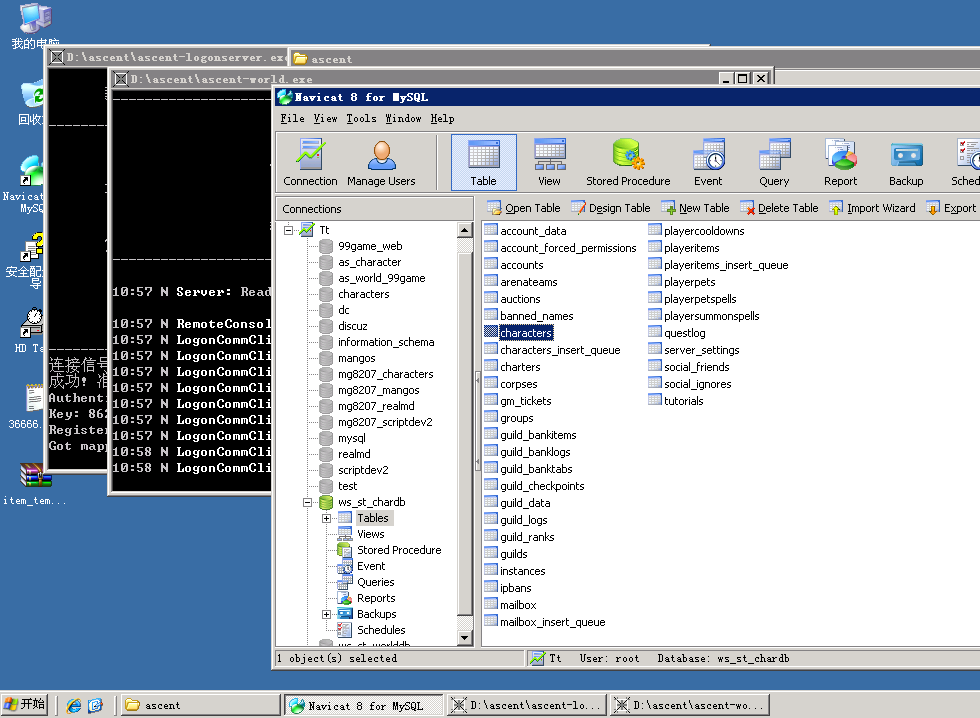Viewport: 980px width, 718px height.
Task: Open the Help menu
Action: [442, 119]
